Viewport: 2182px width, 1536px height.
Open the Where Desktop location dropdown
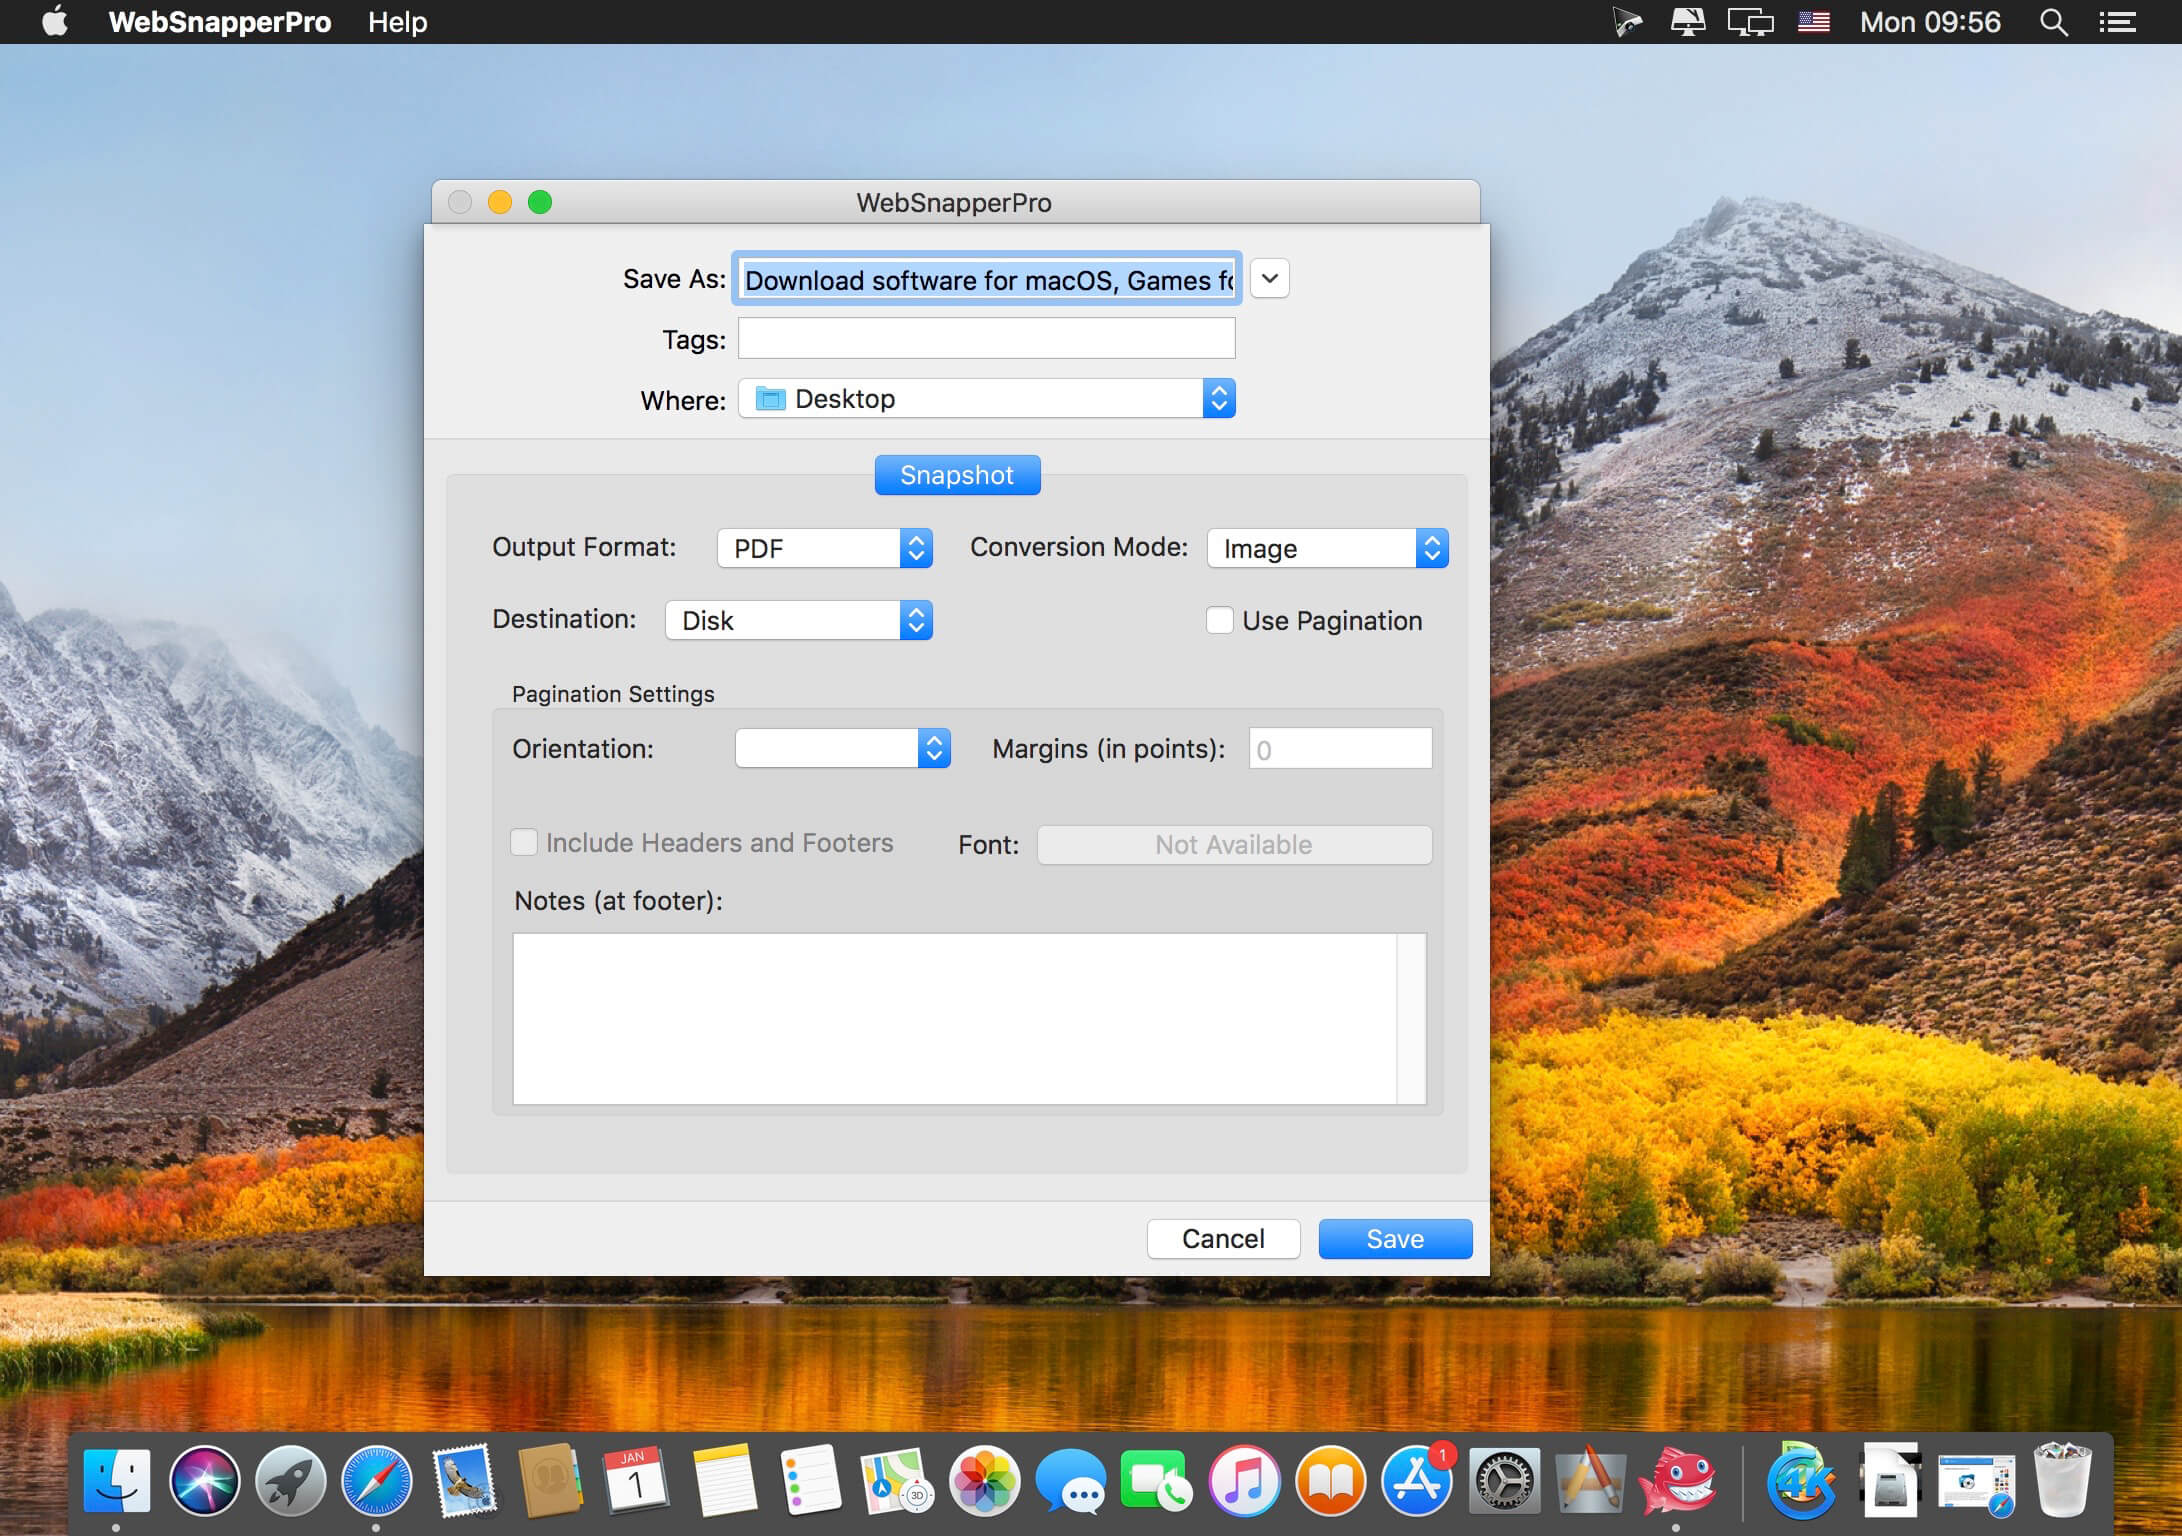pyautogui.click(x=987, y=398)
